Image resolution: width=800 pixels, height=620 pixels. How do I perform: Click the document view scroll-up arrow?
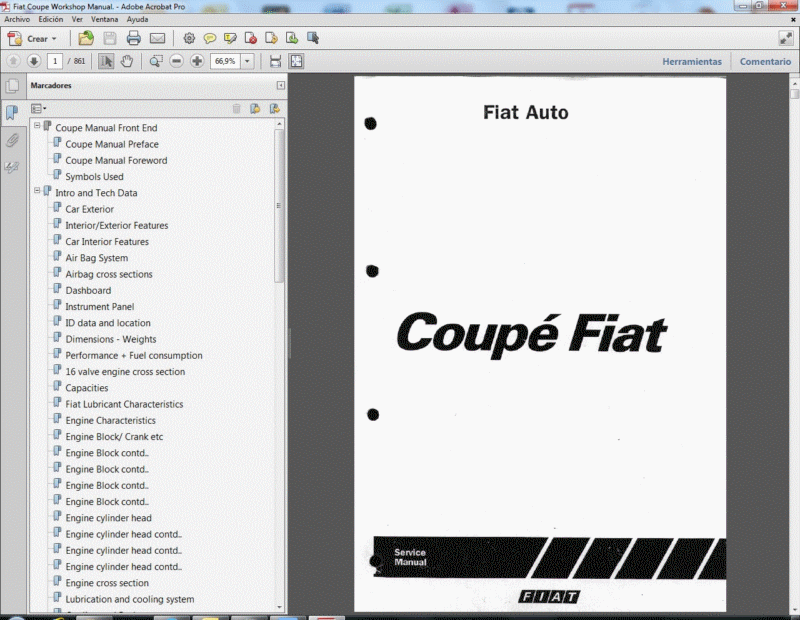[x=794, y=82]
